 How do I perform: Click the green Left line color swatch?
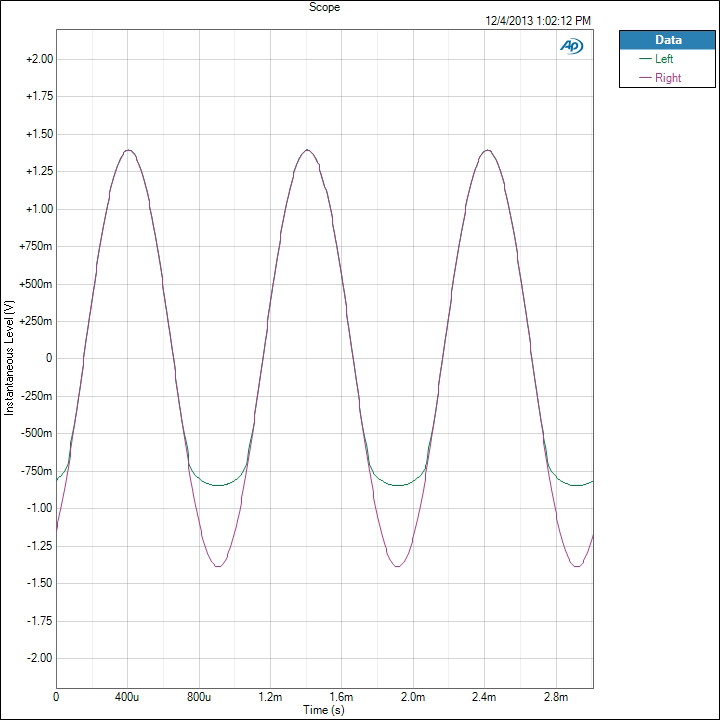click(x=644, y=59)
